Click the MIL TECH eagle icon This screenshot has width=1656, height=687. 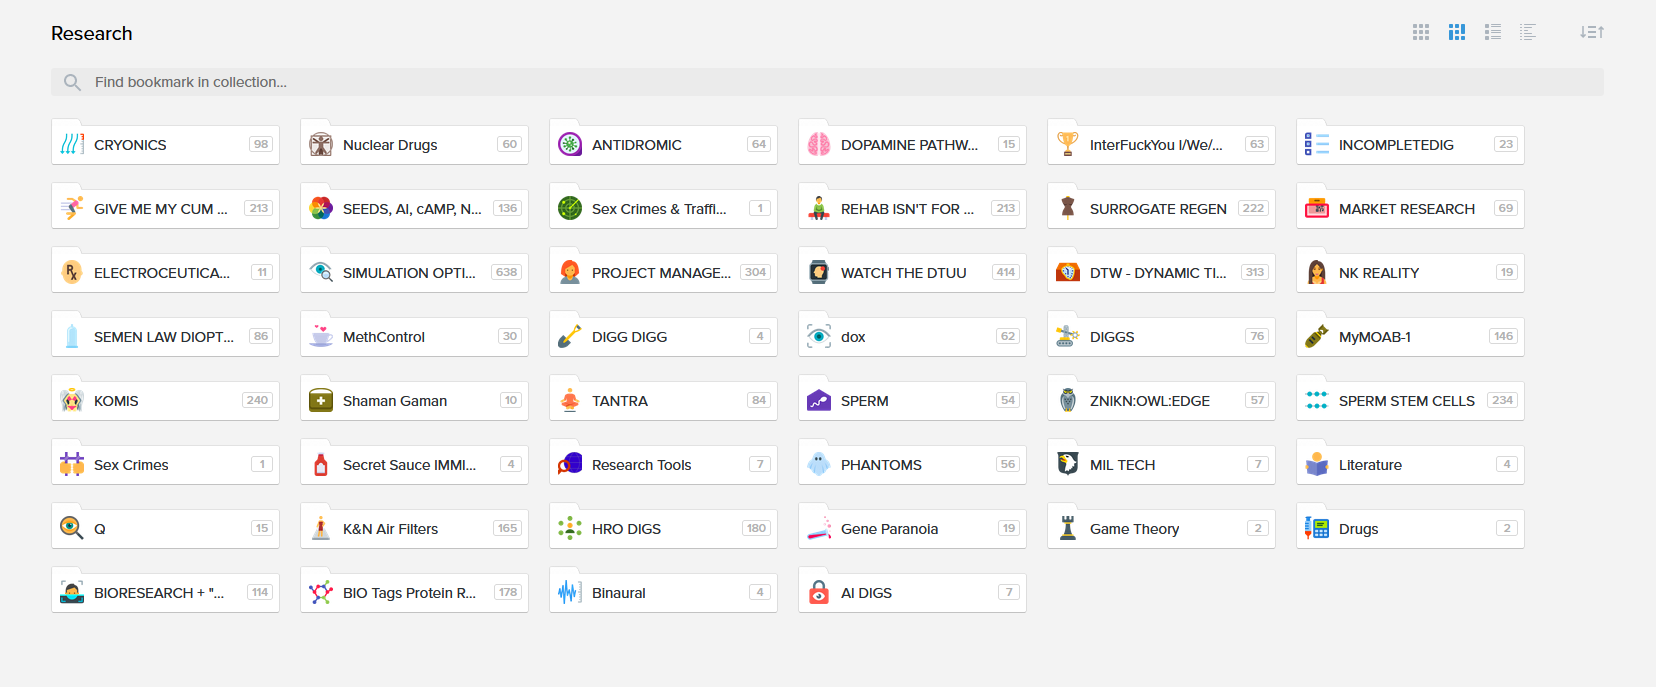(x=1068, y=465)
